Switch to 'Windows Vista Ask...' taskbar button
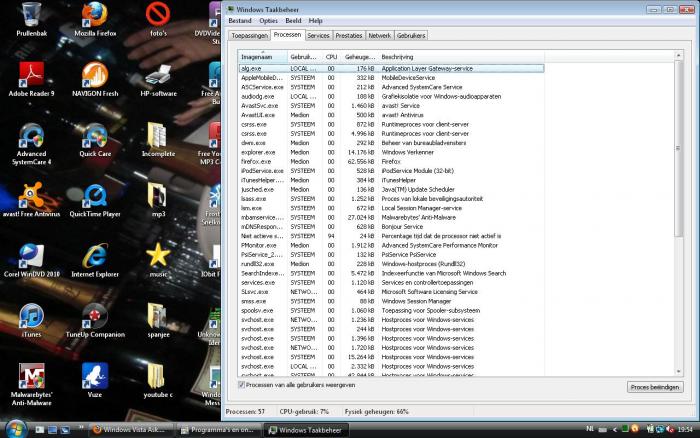 pos(132,430)
